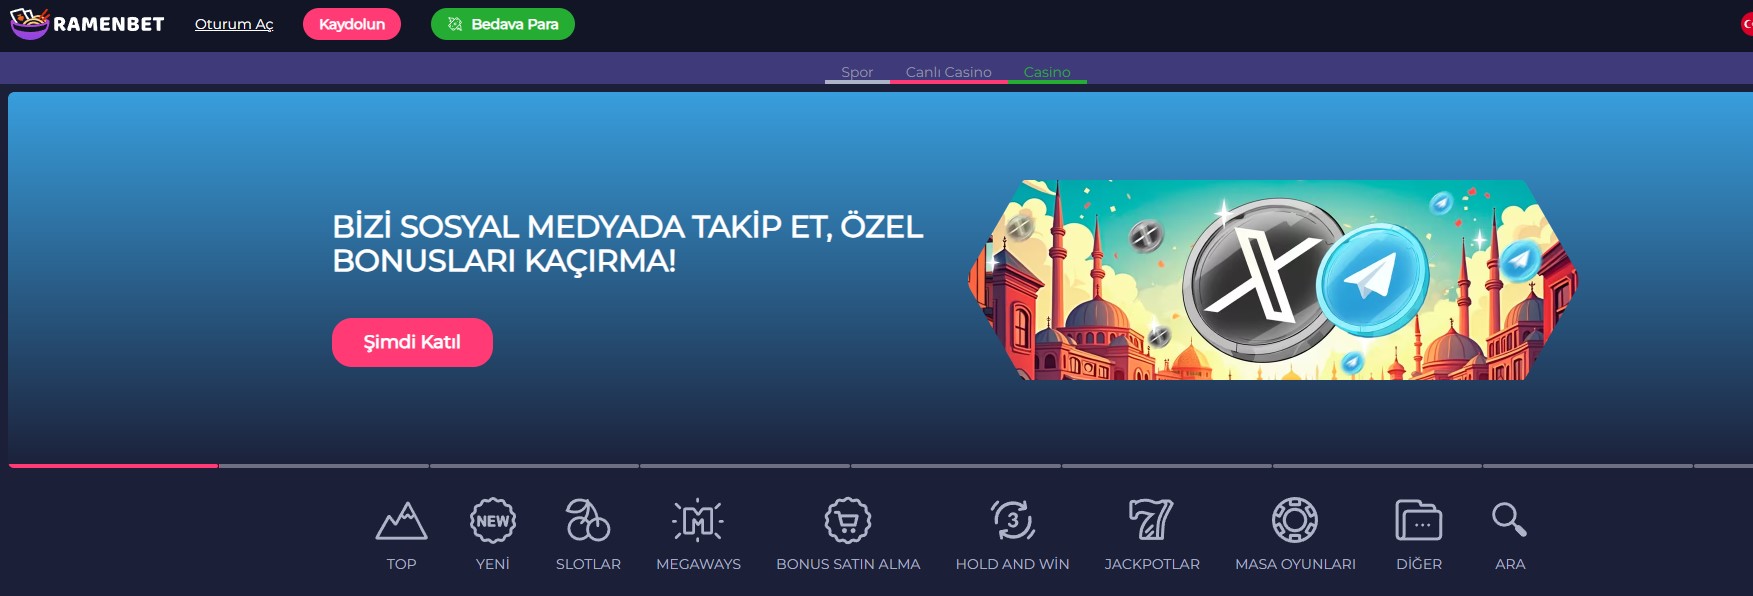Viewport: 1753px width, 596px height.
Task: Open JACKPOTLAR seven icon category
Action: (1152, 521)
